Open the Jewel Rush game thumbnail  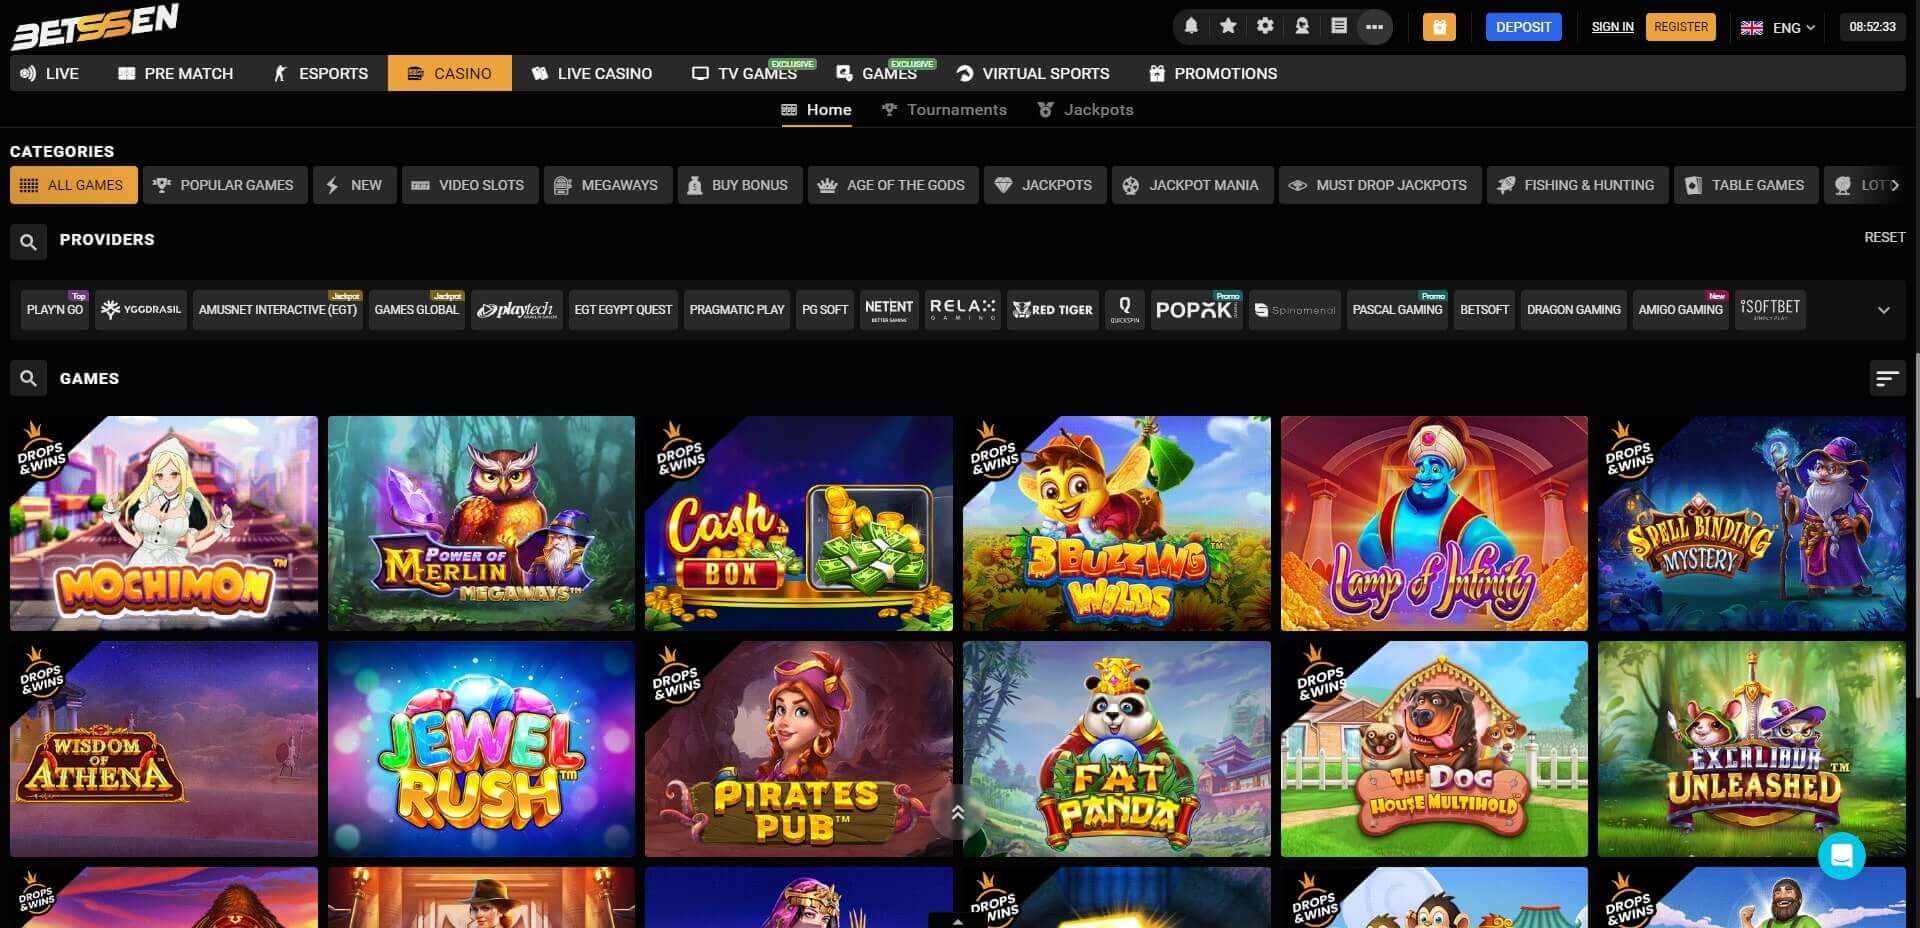coord(481,749)
